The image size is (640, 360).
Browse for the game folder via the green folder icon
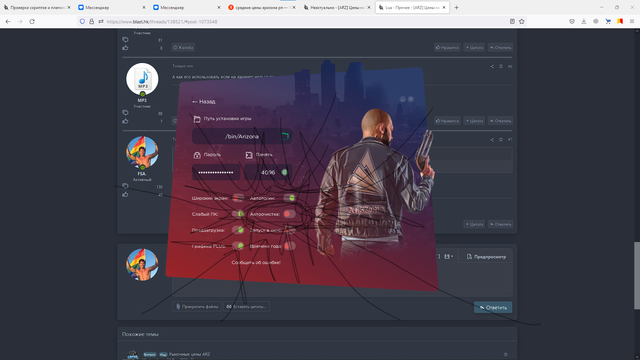(285, 136)
